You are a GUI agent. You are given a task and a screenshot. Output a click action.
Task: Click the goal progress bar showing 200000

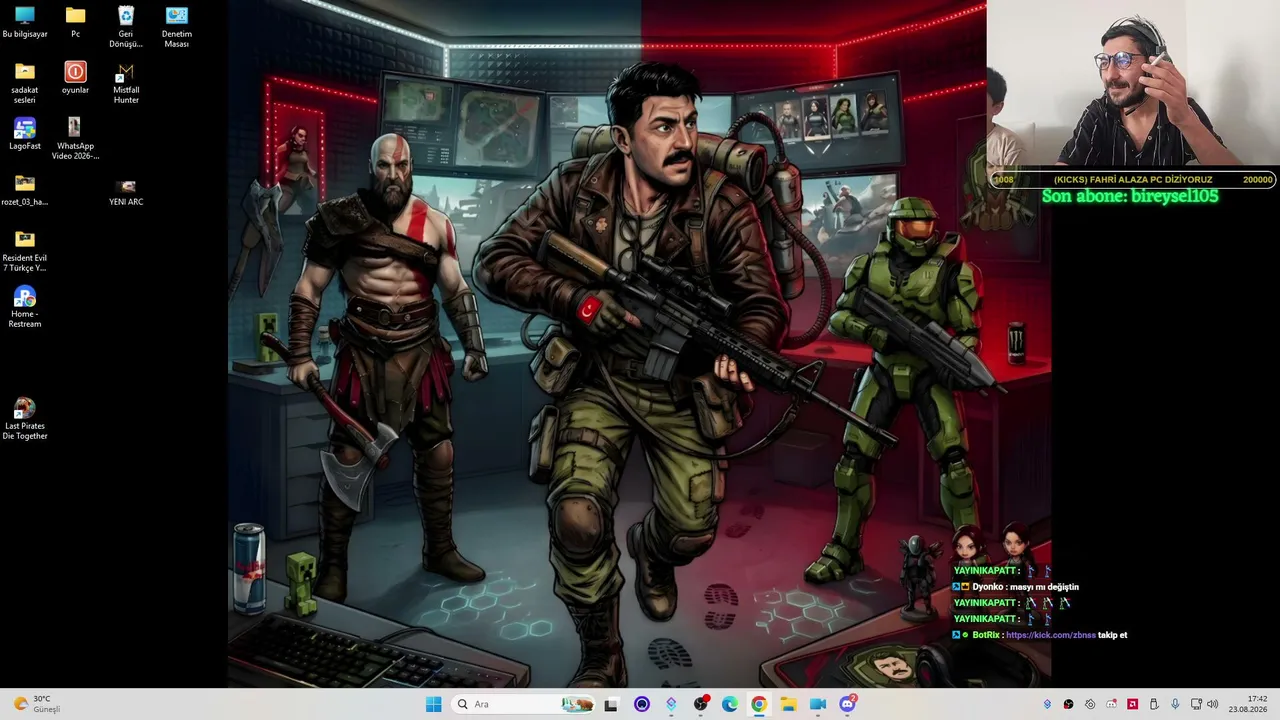[x=1133, y=180]
